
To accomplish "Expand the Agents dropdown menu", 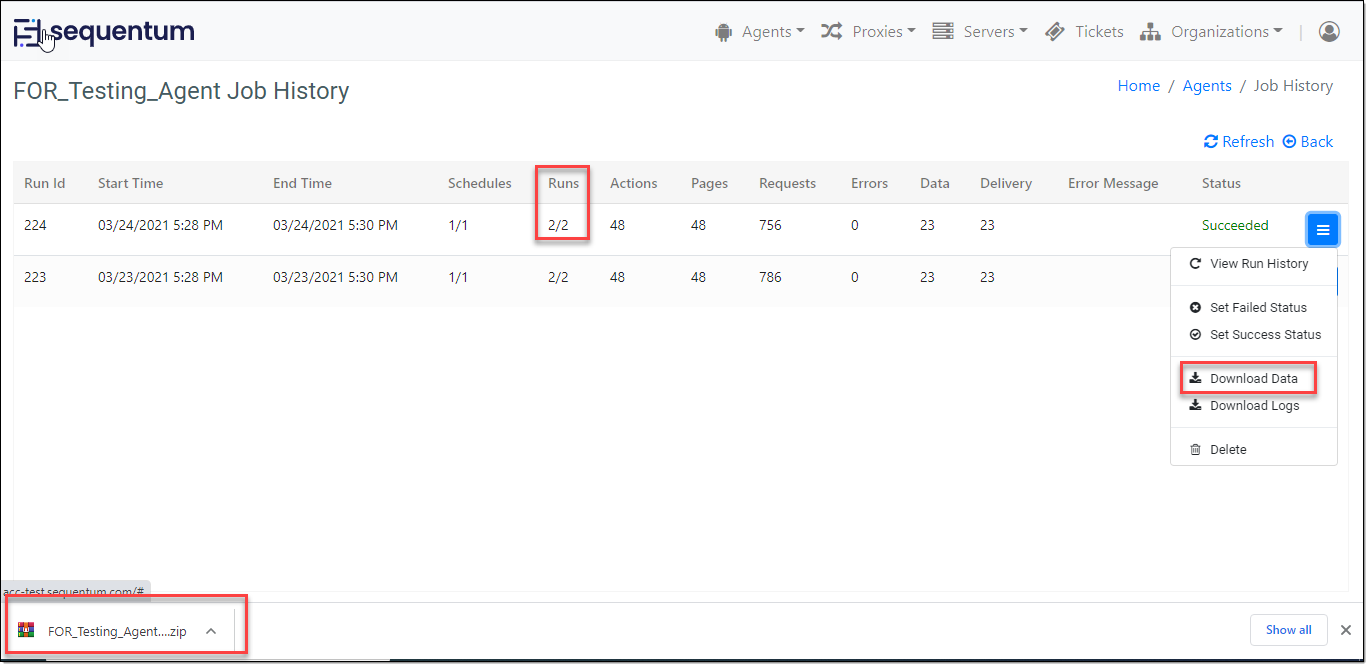I will pos(760,32).
